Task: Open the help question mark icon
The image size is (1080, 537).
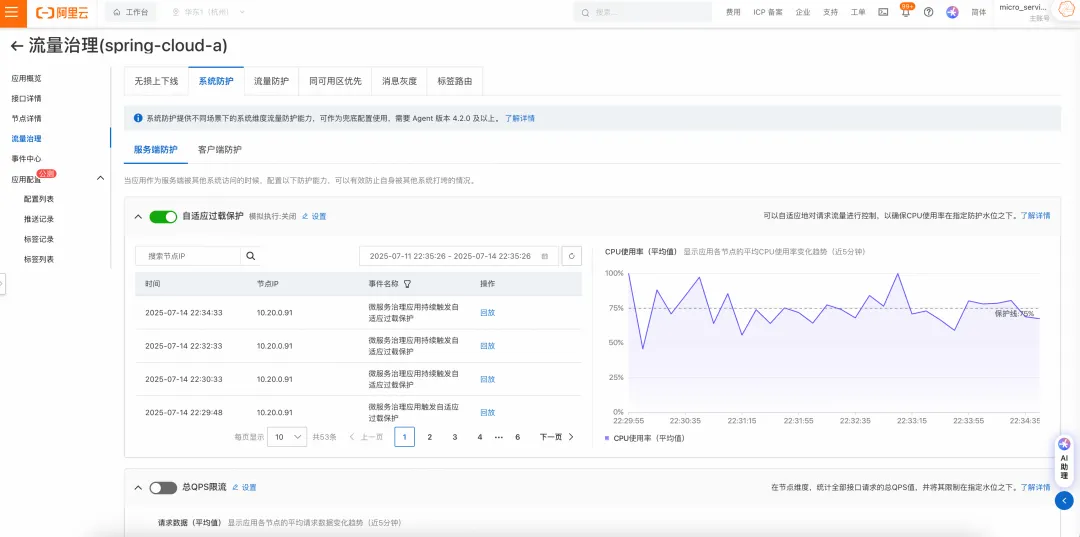Action: 928,12
